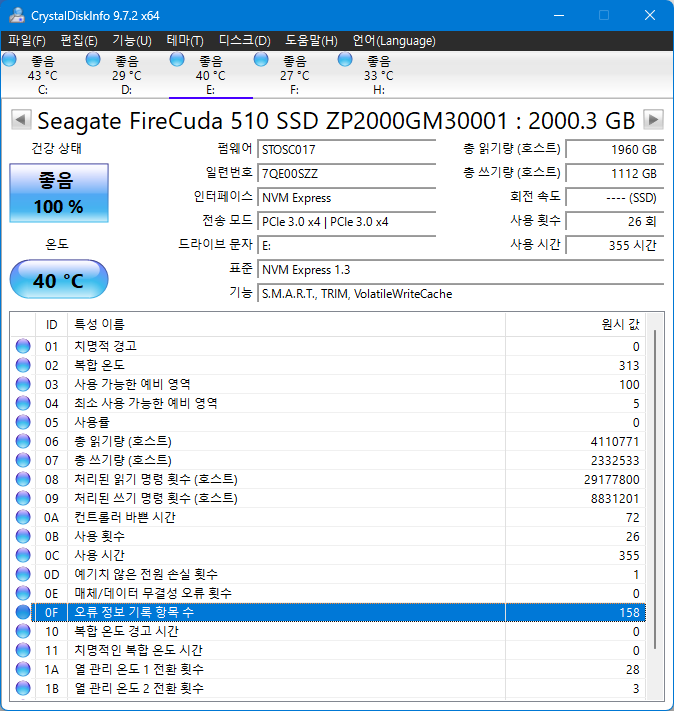Minimize the CrystalDiskInfo window

(x=559, y=15)
